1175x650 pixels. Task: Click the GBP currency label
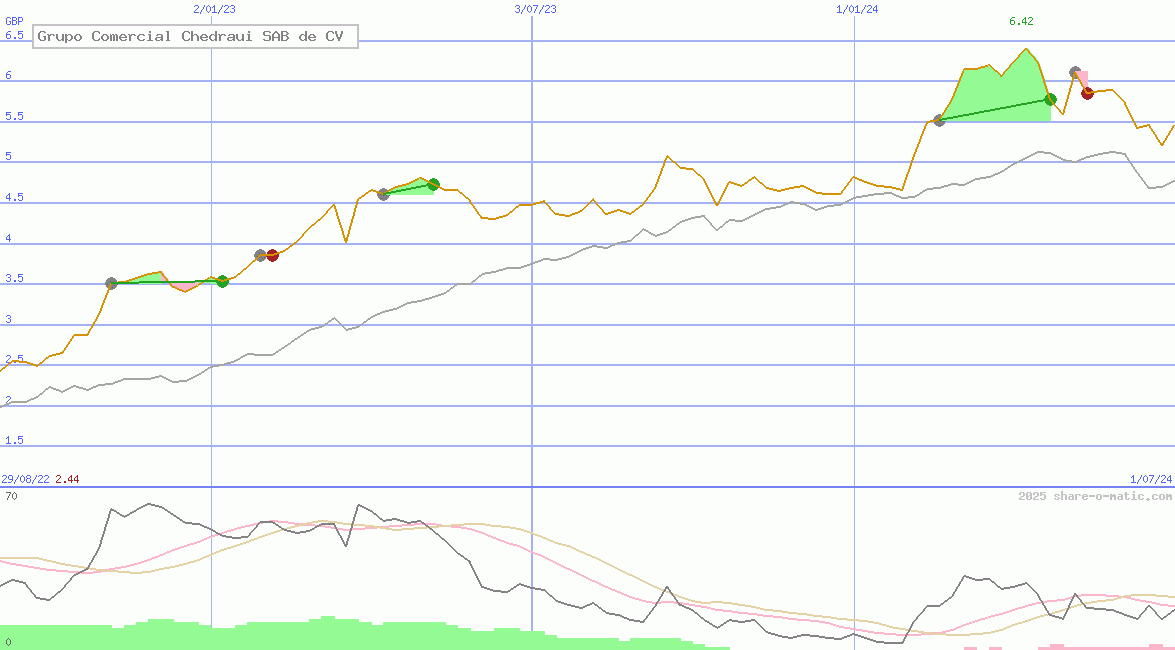tap(14, 21)
